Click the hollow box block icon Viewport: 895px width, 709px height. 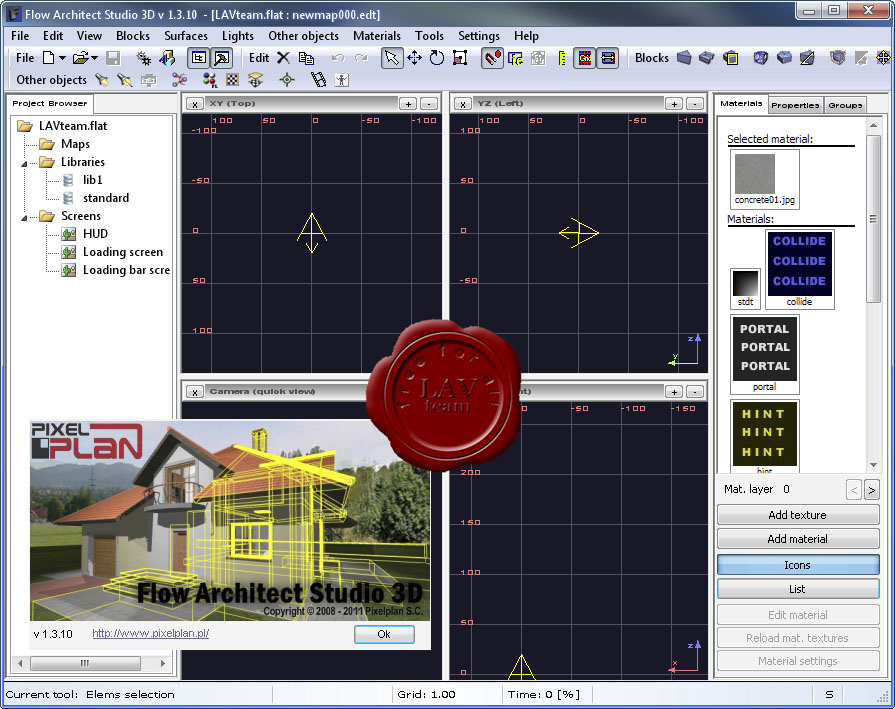pos(707,58)
